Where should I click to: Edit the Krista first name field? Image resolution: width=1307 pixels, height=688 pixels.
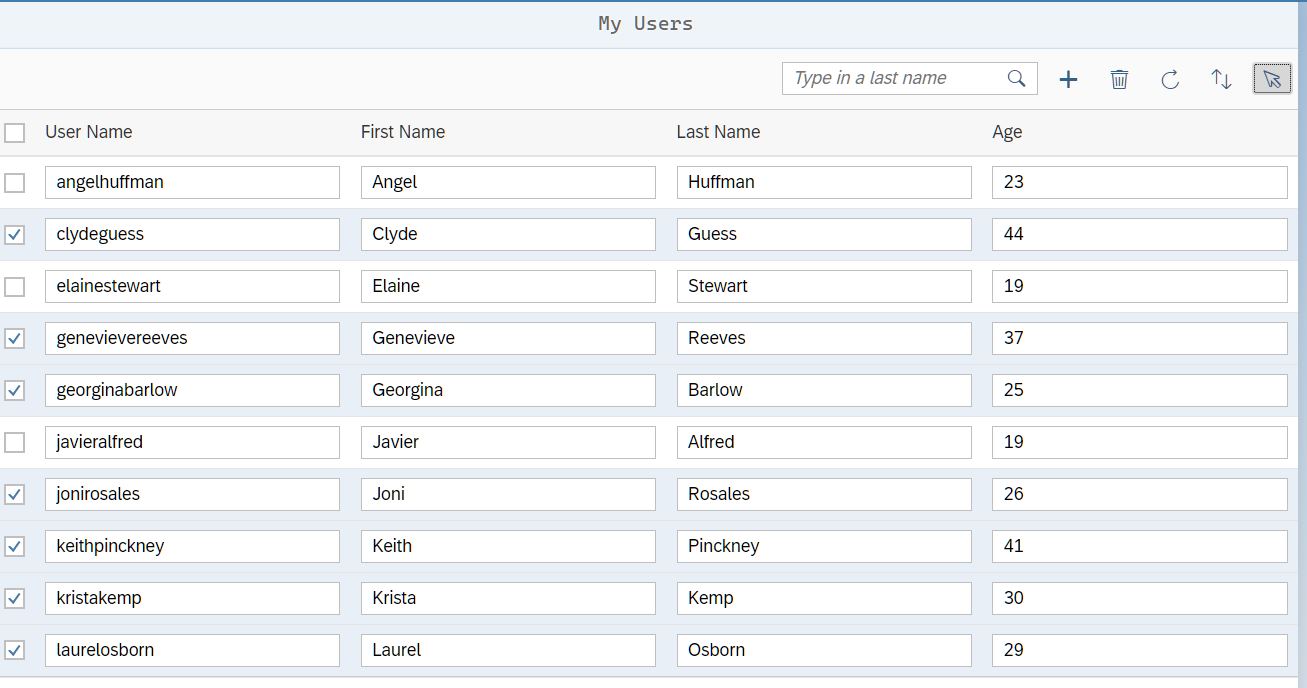(508, 598)
